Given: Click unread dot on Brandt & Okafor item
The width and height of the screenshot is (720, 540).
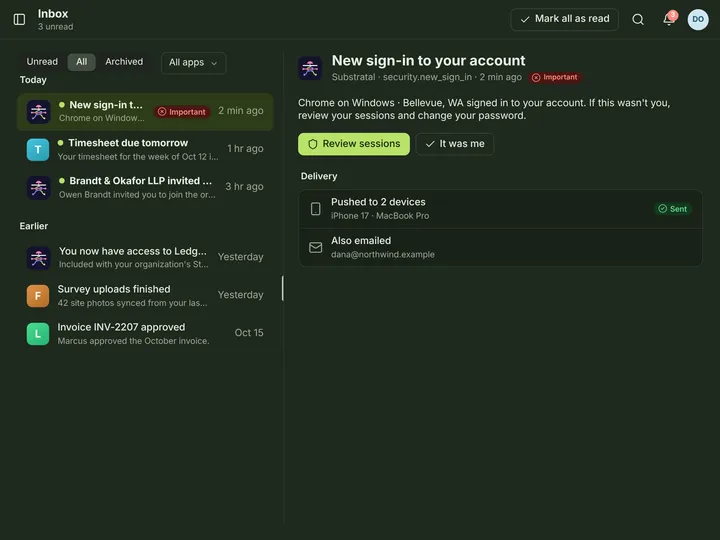Looking at the screenshot, I should point(62,181).
